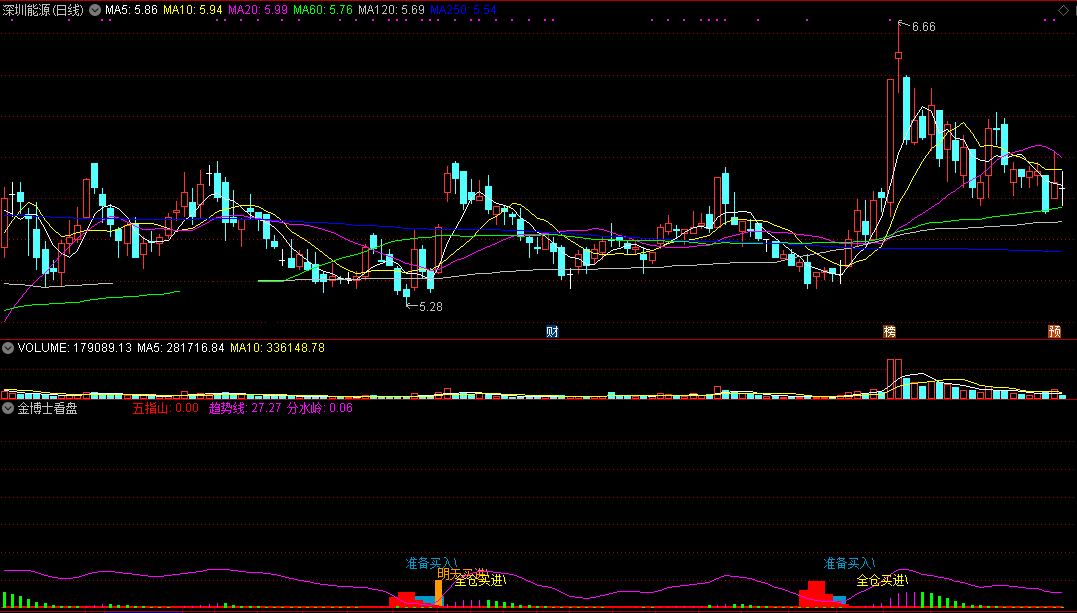Click volume MA10: 336148.78 readout
This screenshot has height=613, width=1077.
pyautogui.click(x=277, y=348)
